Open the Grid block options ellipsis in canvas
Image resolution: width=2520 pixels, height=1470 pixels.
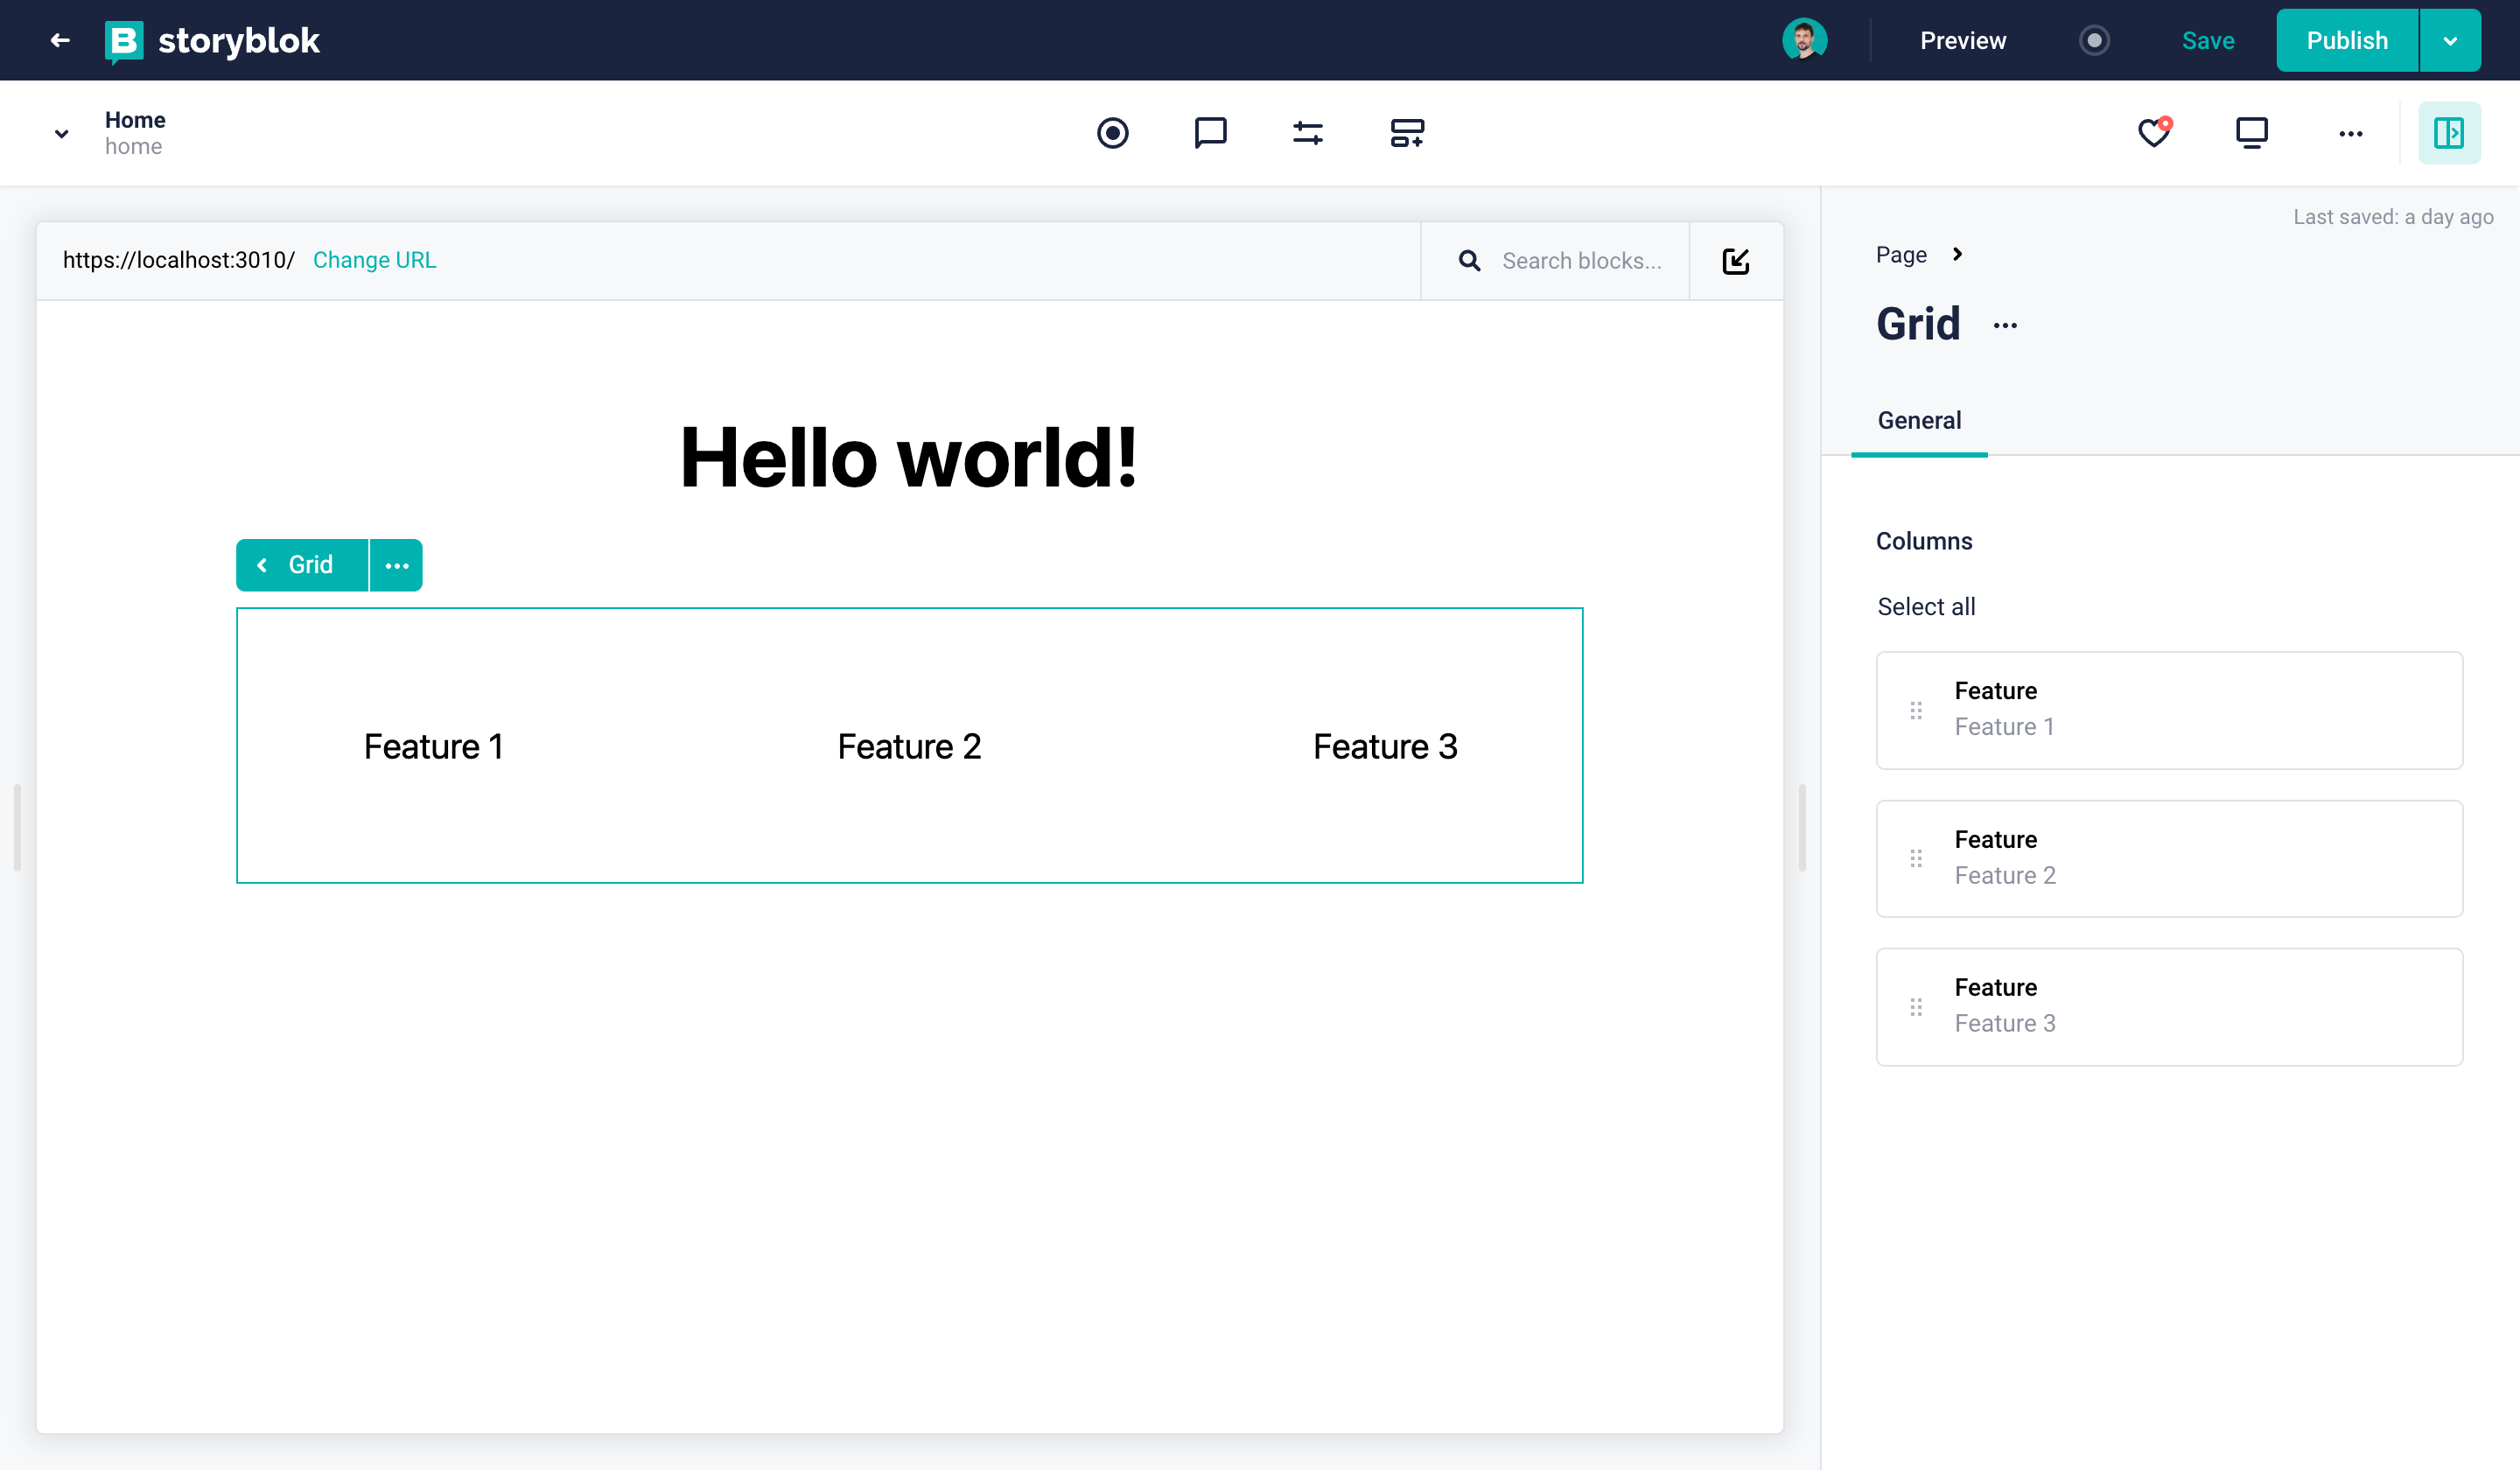397,565
